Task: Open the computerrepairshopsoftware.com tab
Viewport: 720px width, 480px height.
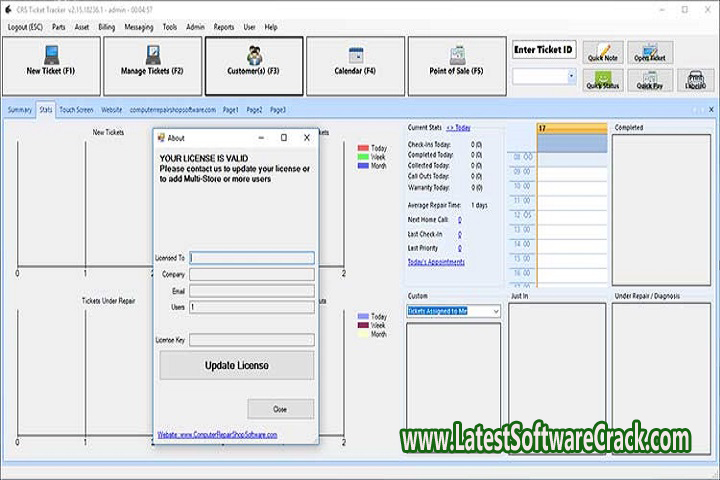Action: tap(173, 110)
